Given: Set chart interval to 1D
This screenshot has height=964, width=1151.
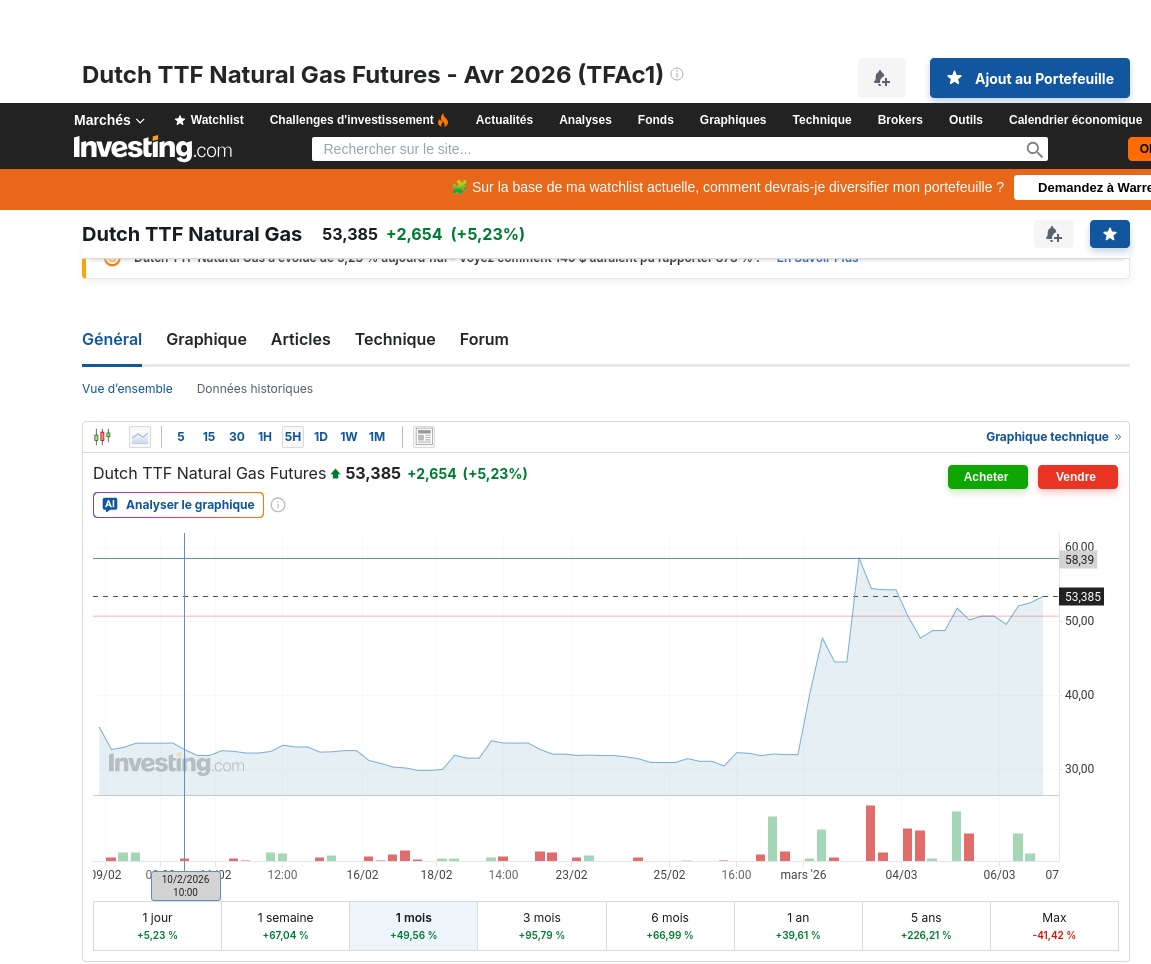Looking at the screenshot, I should pos(321,437).
